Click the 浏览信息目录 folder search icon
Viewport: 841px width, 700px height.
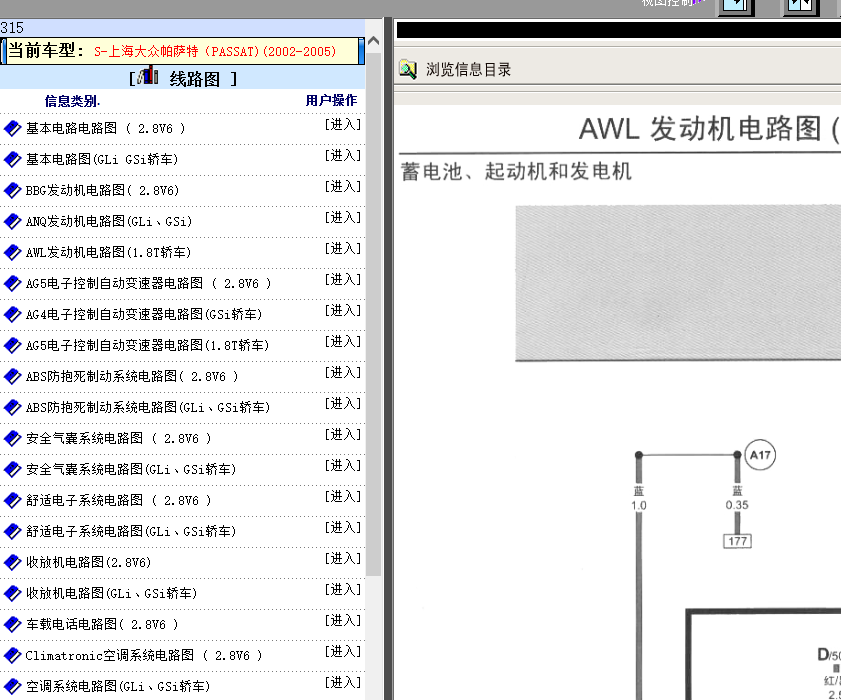tap(408, 69)
